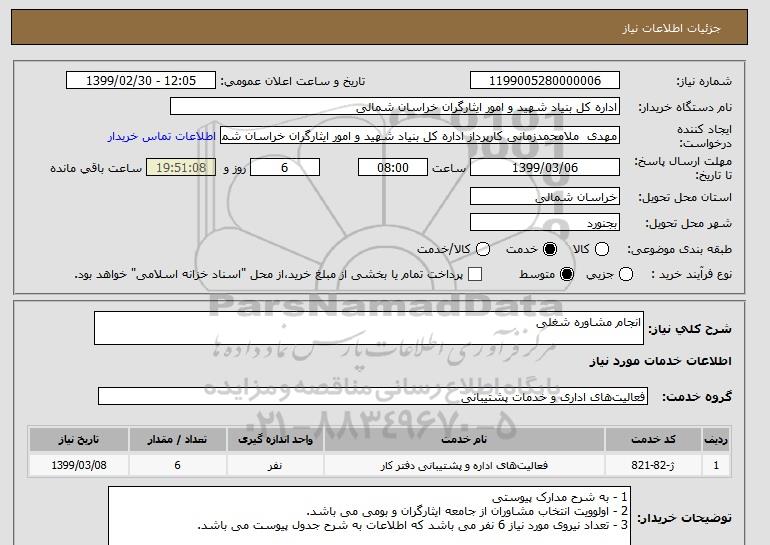The image size is (770, 545).
Task: Choose the جزیی purchase type radio
Action: [x=626, y=274]
